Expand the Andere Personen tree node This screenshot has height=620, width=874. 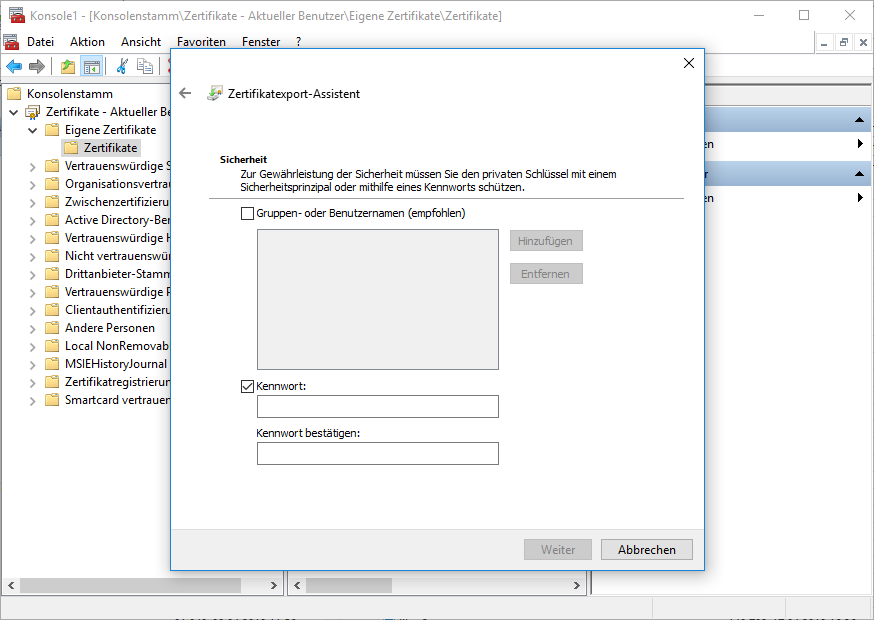(x=33, y=328)
